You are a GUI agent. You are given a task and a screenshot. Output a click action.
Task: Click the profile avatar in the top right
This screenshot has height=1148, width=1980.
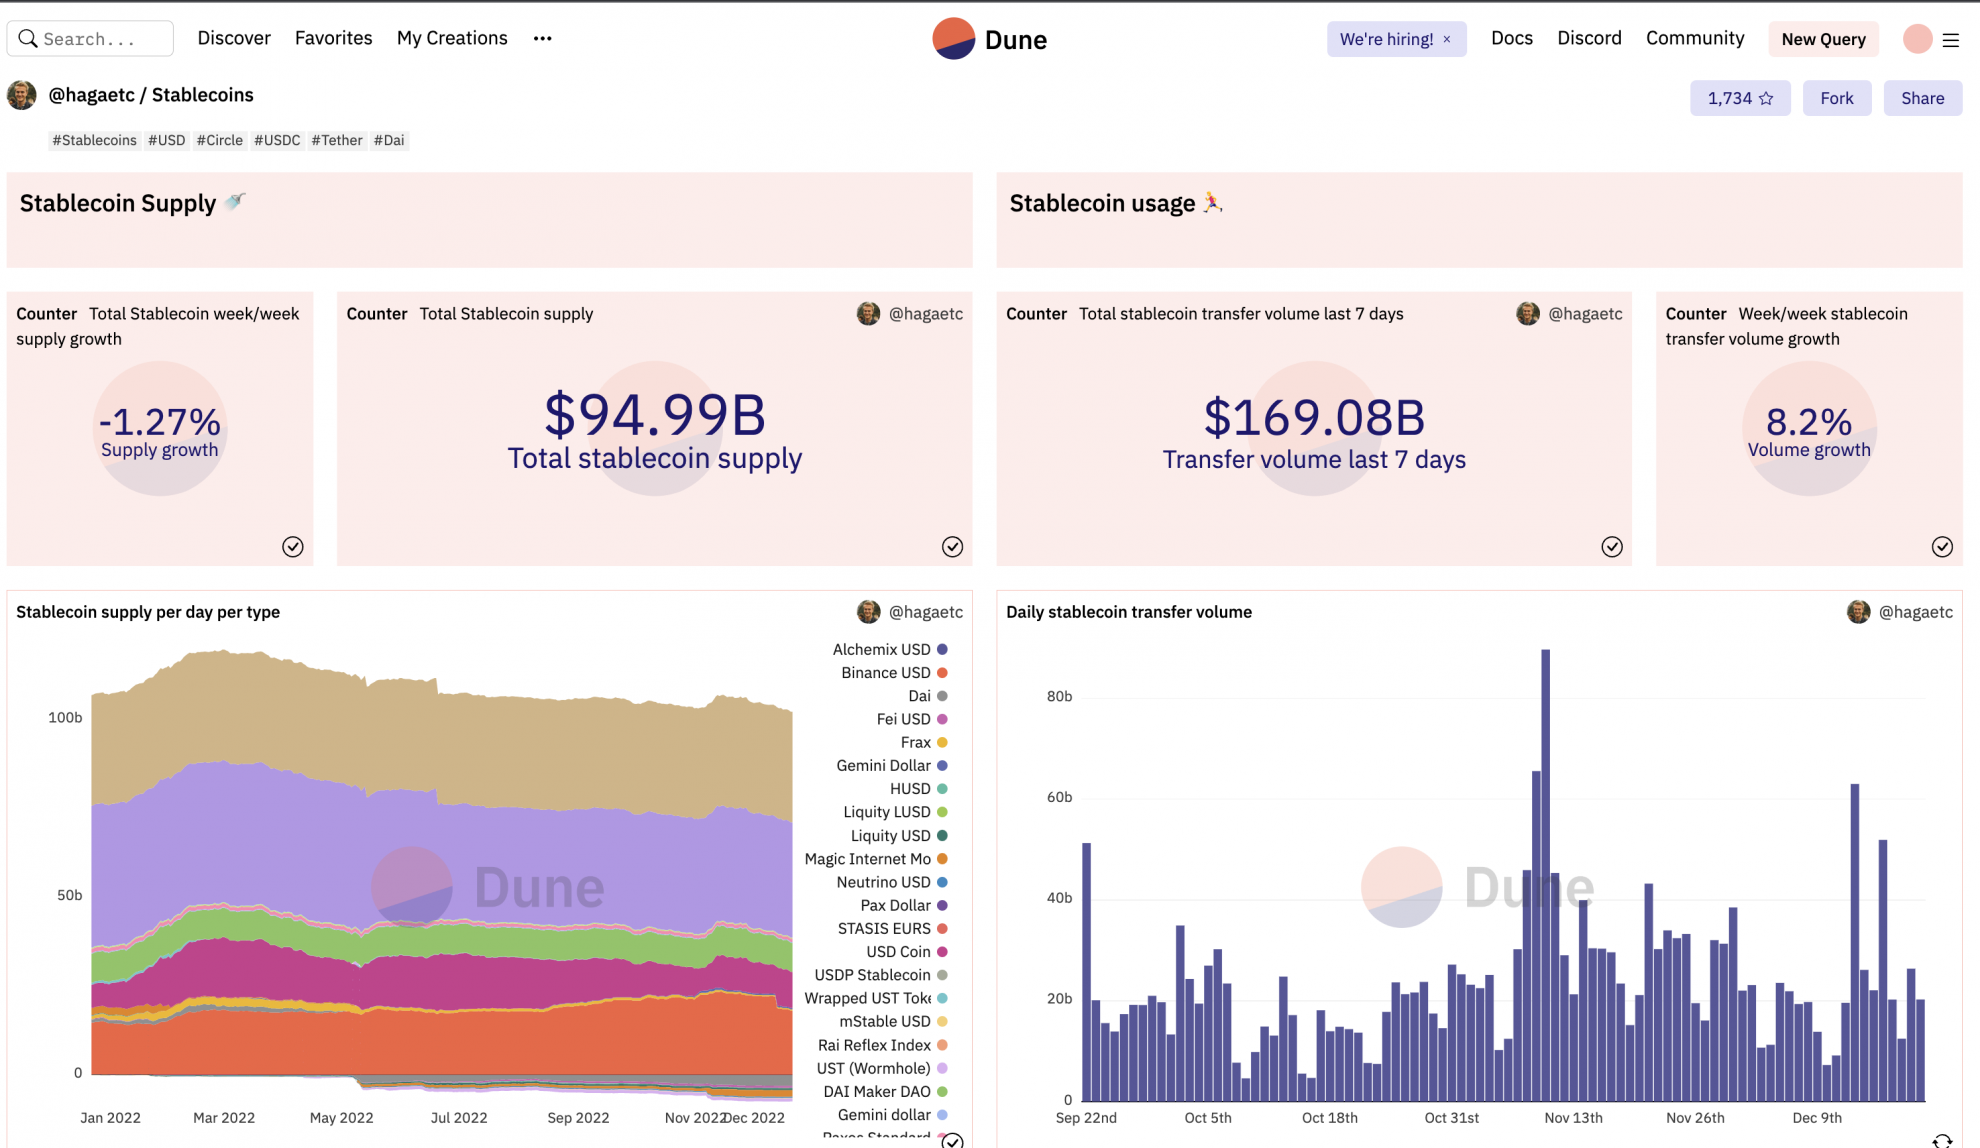[x=1917, y=38]
